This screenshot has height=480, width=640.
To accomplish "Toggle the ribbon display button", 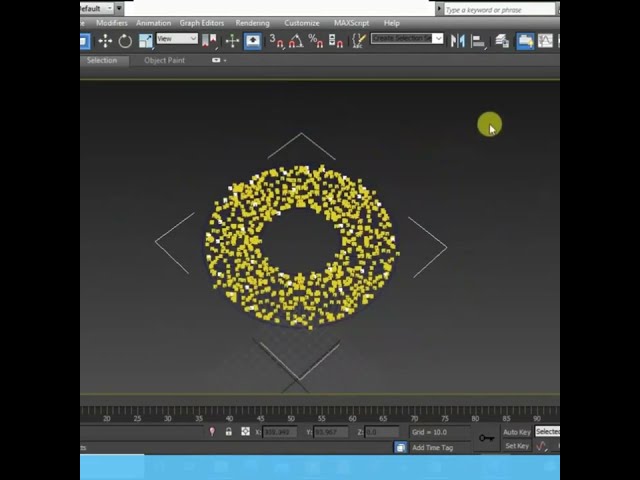I will click(525, 41).
